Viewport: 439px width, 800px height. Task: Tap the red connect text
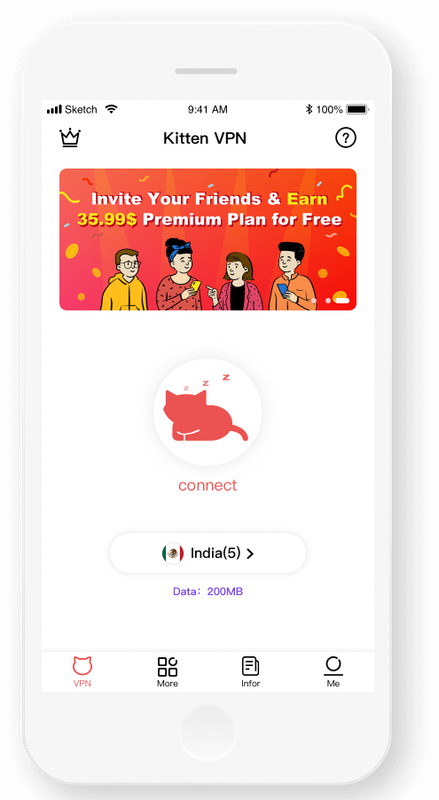(208, 485)
